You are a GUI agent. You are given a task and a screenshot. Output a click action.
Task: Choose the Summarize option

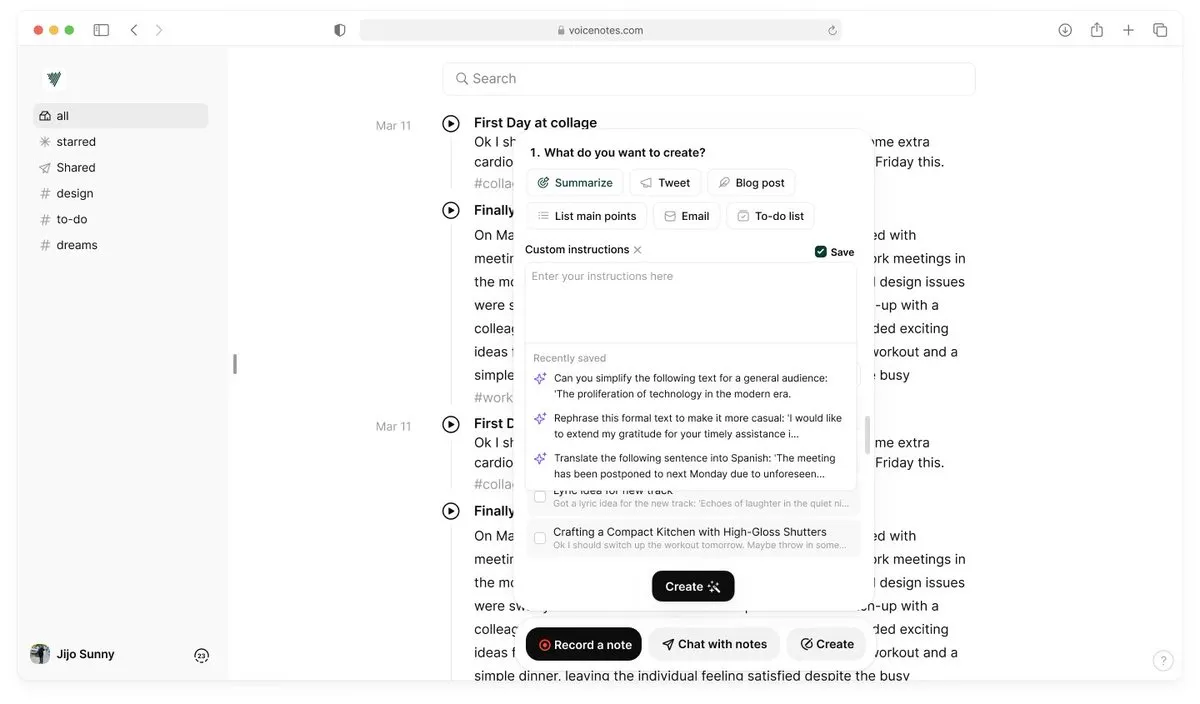(x=575, y=183)
